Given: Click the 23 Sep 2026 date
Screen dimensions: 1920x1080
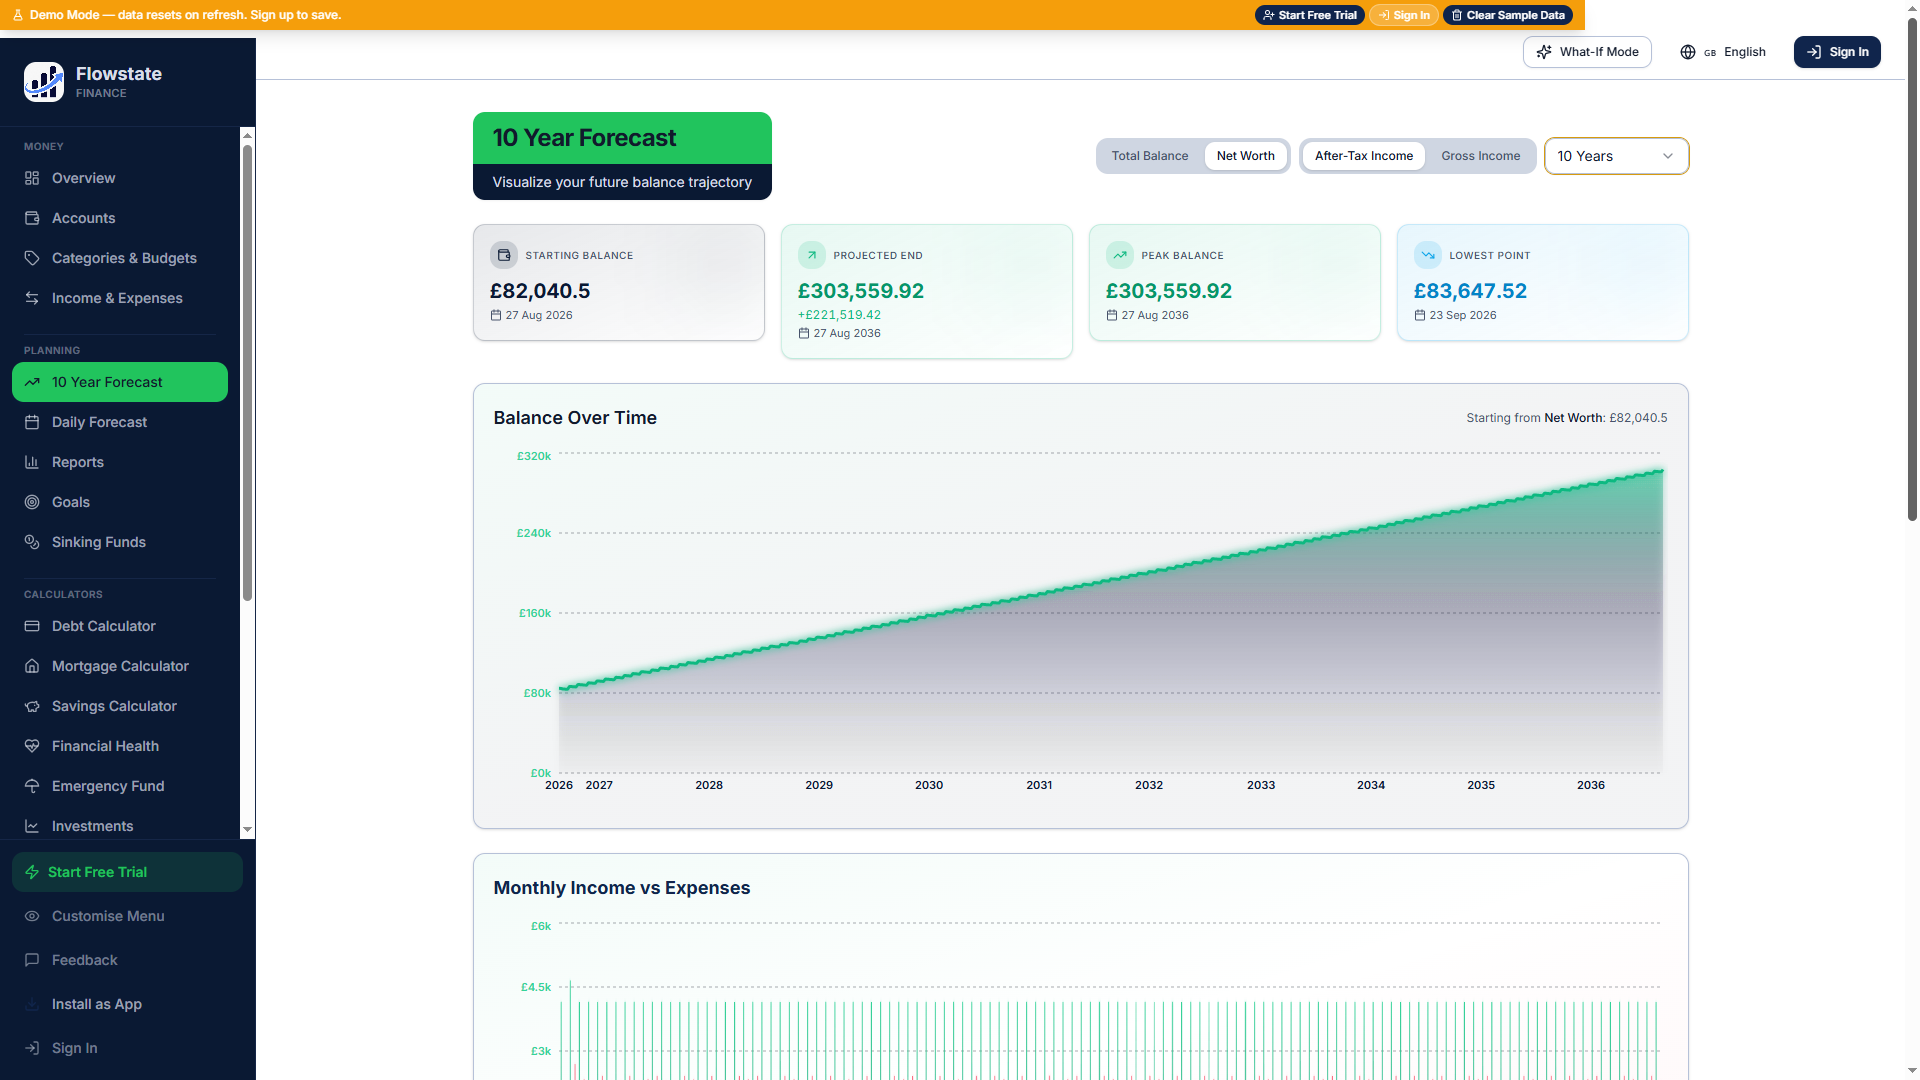Looking at the screenshot, I should pos(1463,315).
